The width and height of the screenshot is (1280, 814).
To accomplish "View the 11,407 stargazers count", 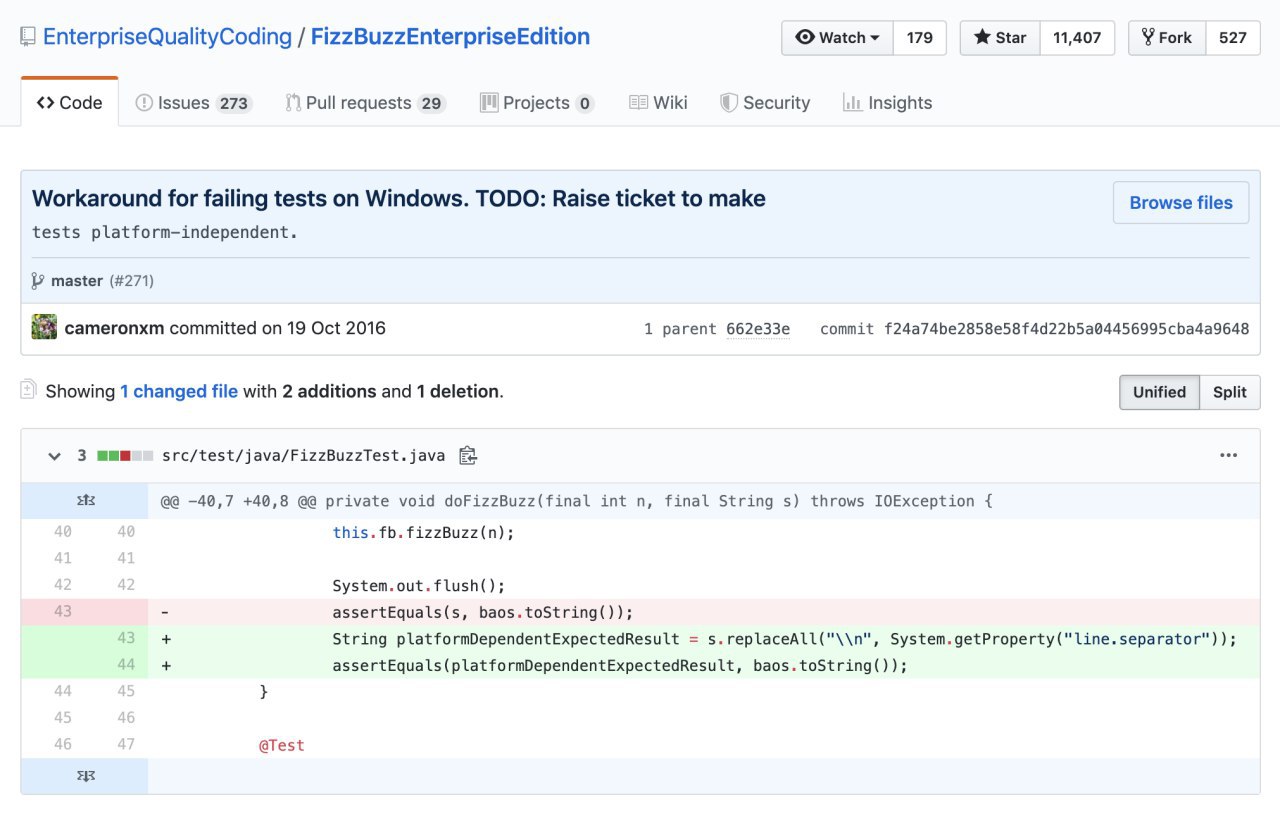I will 1077,38.
